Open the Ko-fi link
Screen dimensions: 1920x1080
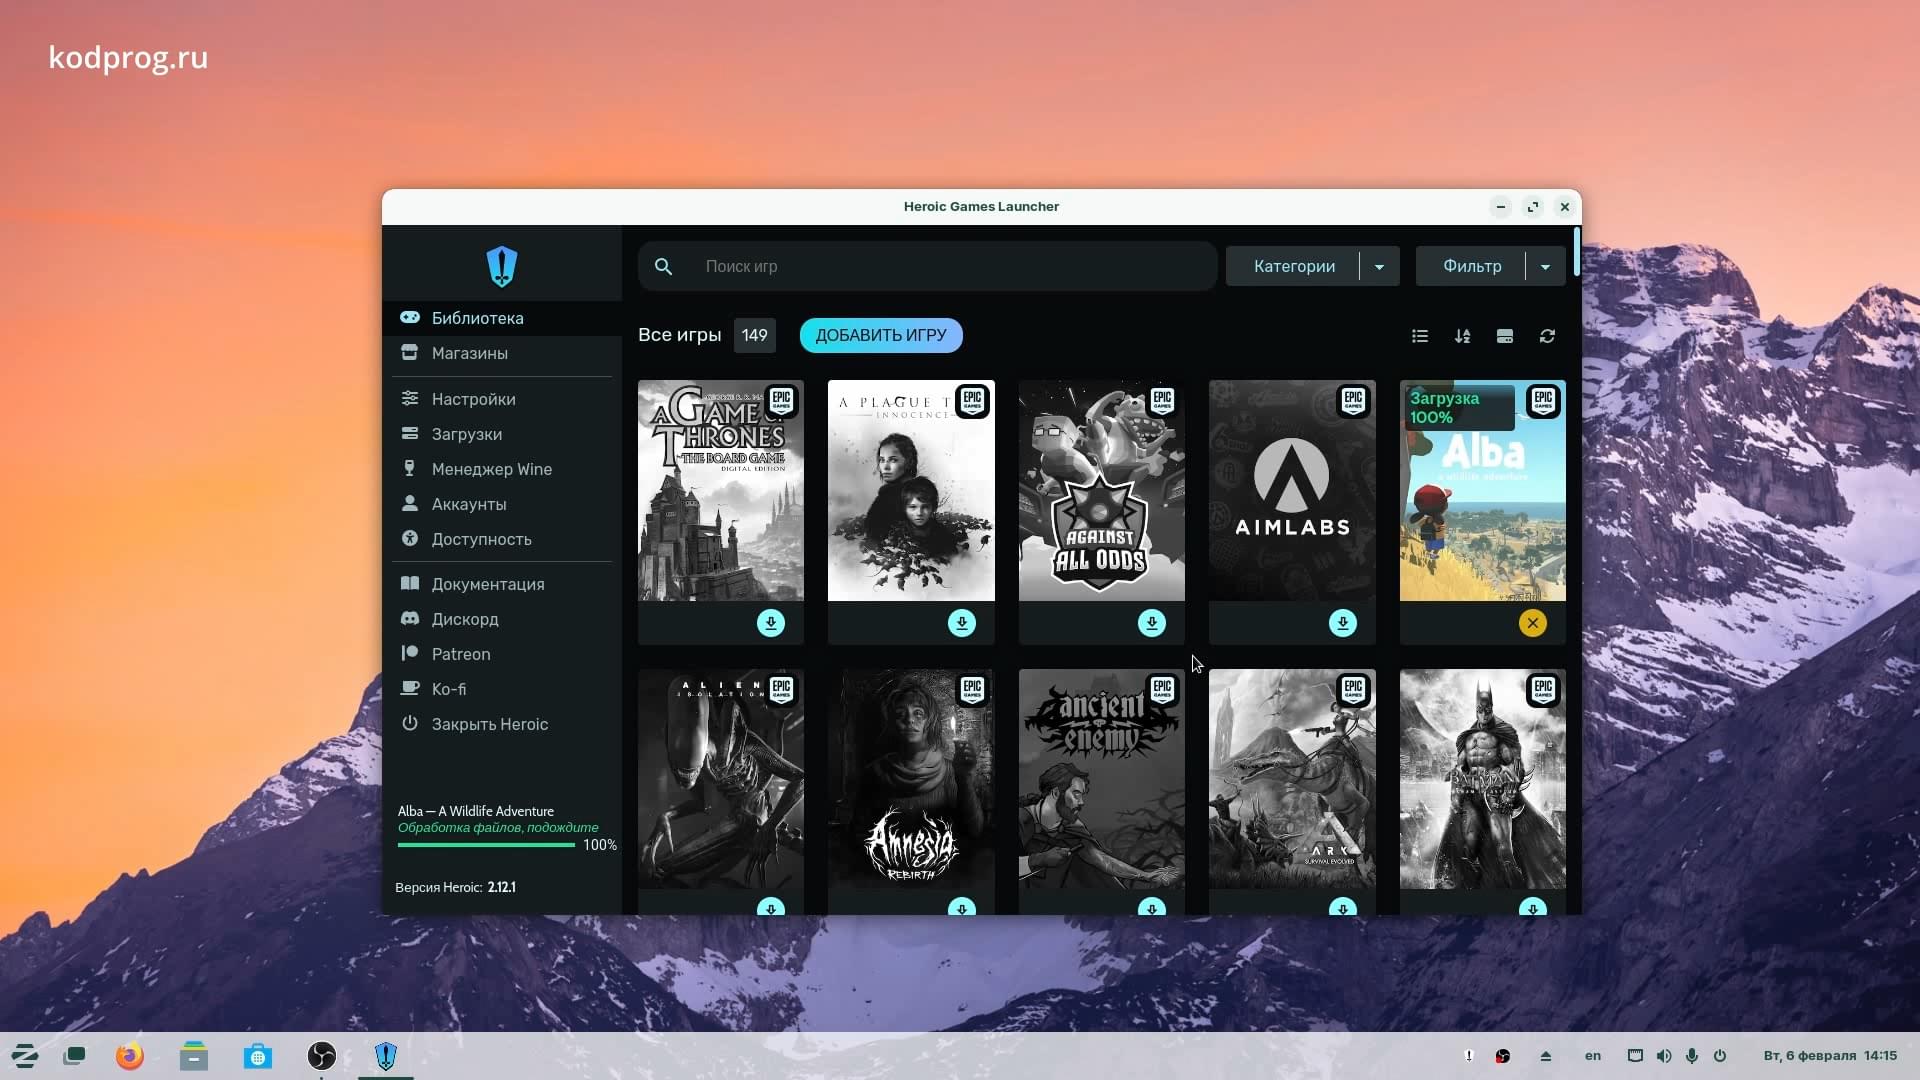[x=502, y=689]
